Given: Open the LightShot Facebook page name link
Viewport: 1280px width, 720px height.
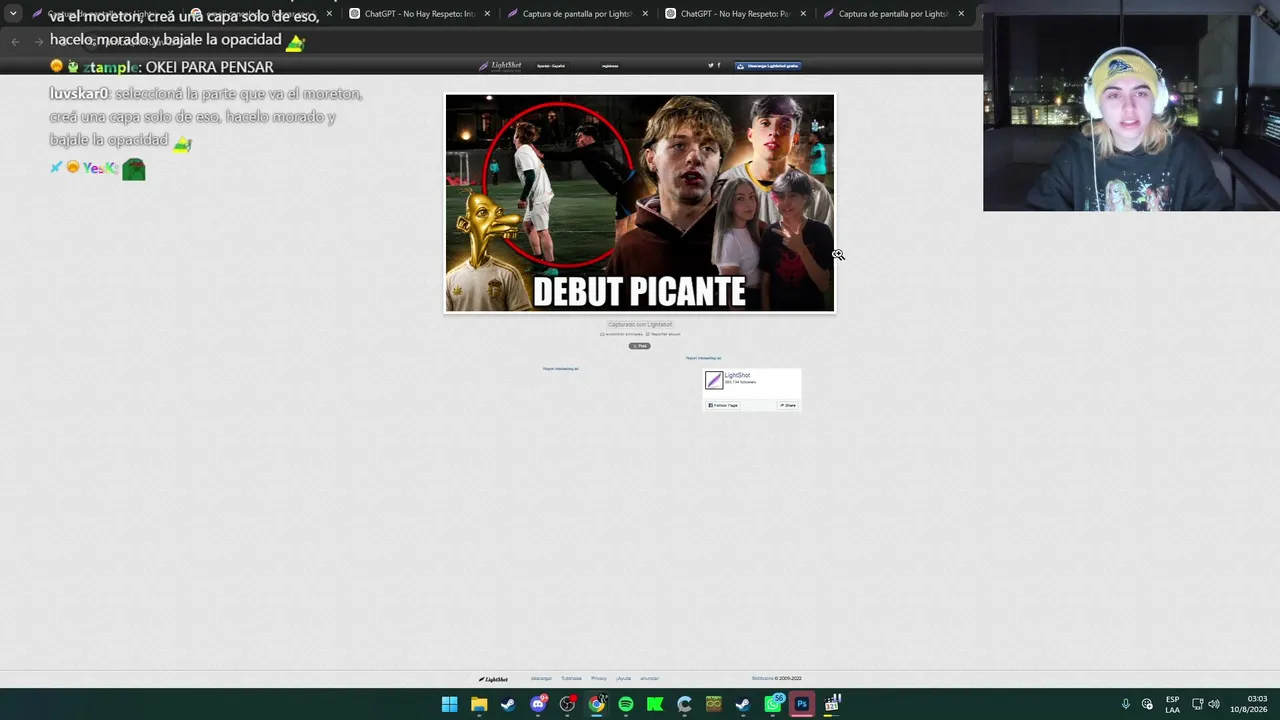Looking at the screenshot, I should [x=737, y=375].
